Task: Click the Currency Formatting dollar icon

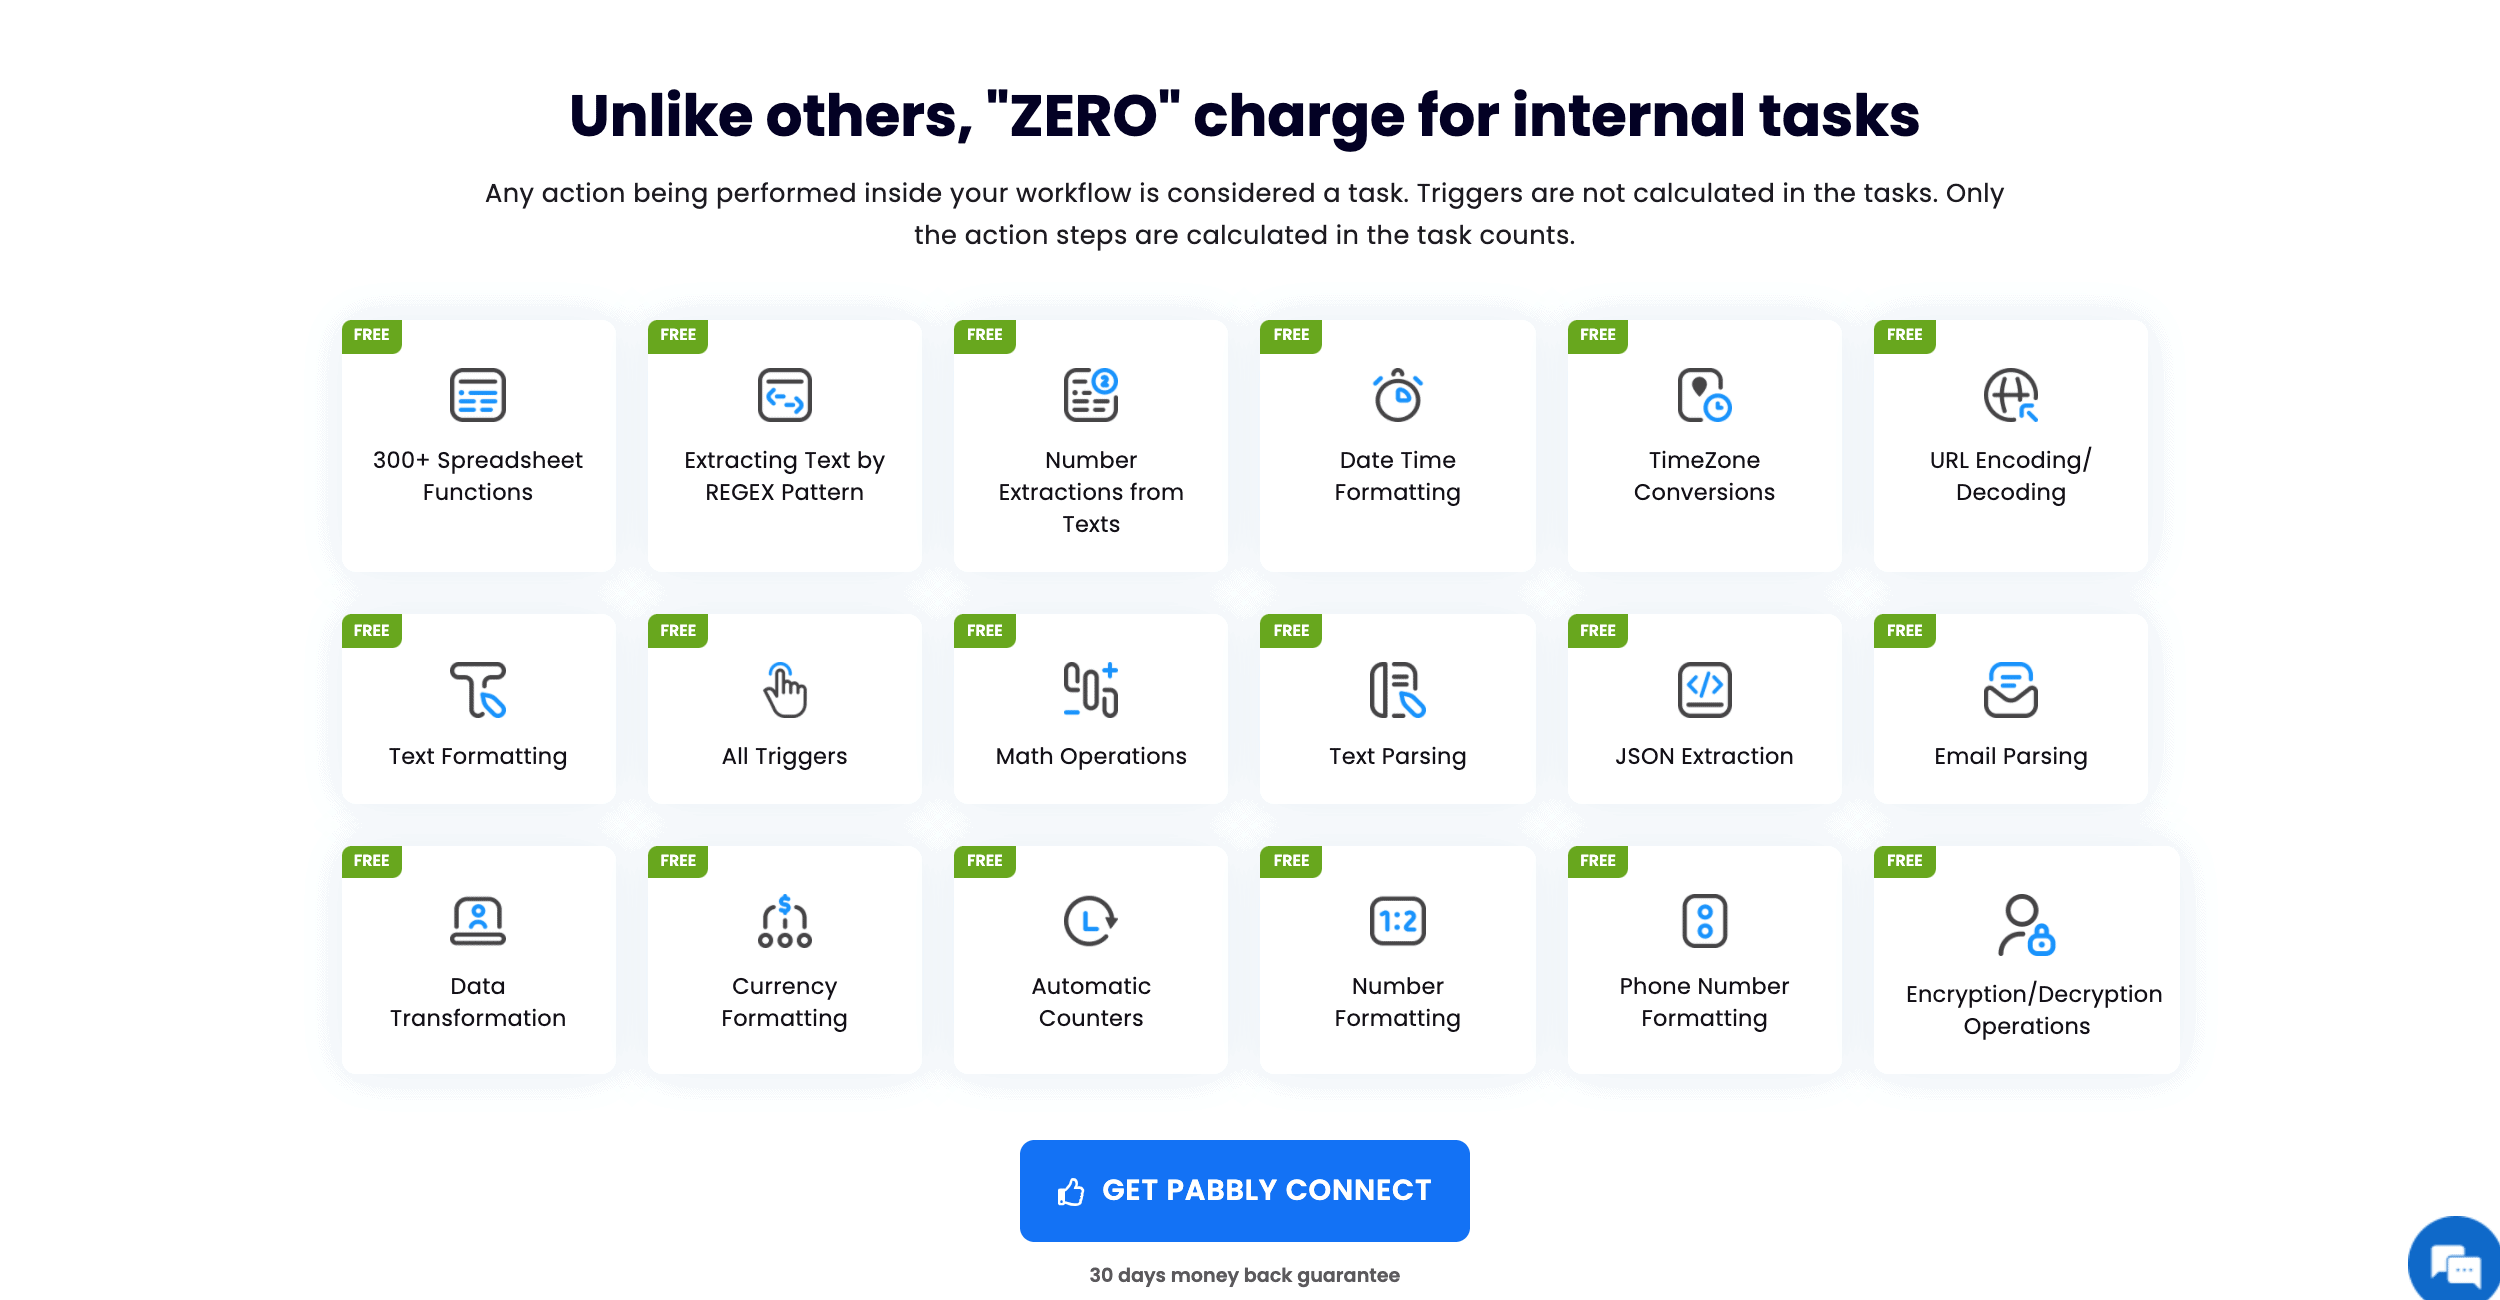Action: tap(784, 921)
